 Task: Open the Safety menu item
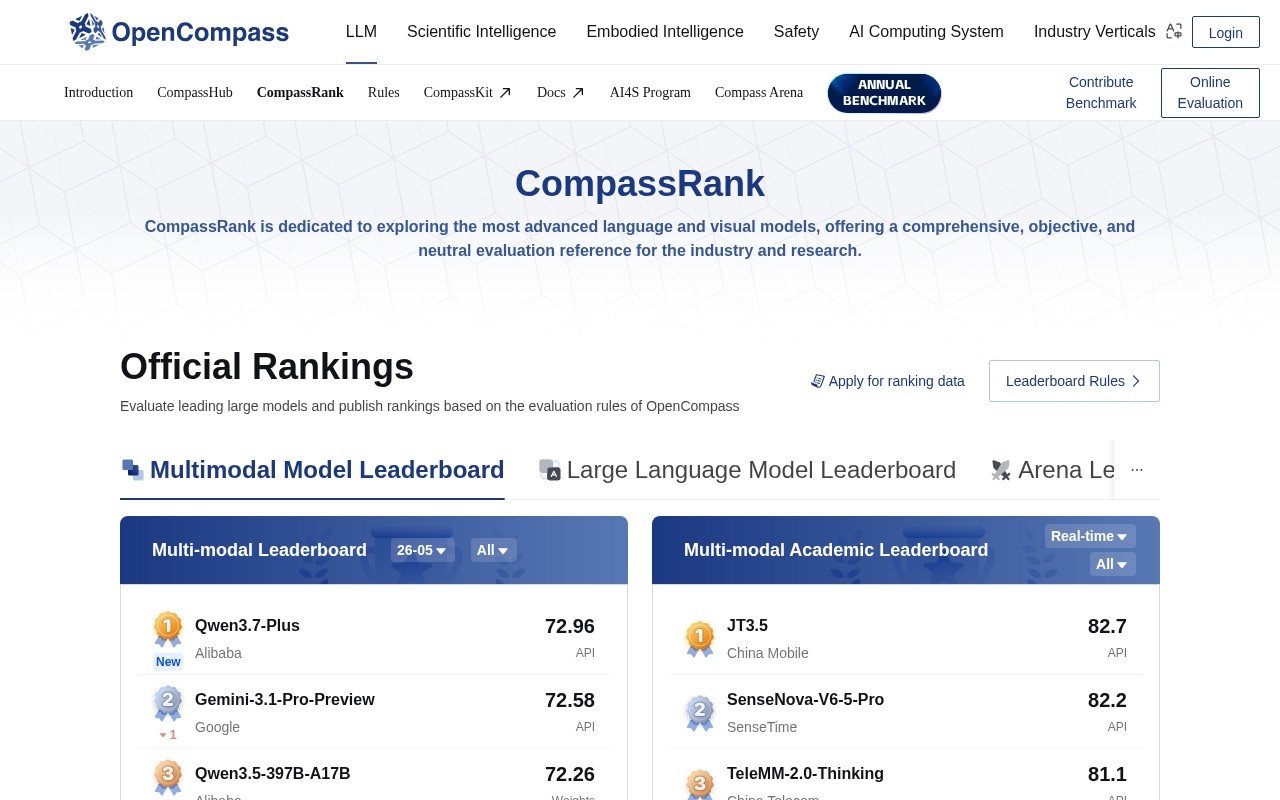pos(796,32)
